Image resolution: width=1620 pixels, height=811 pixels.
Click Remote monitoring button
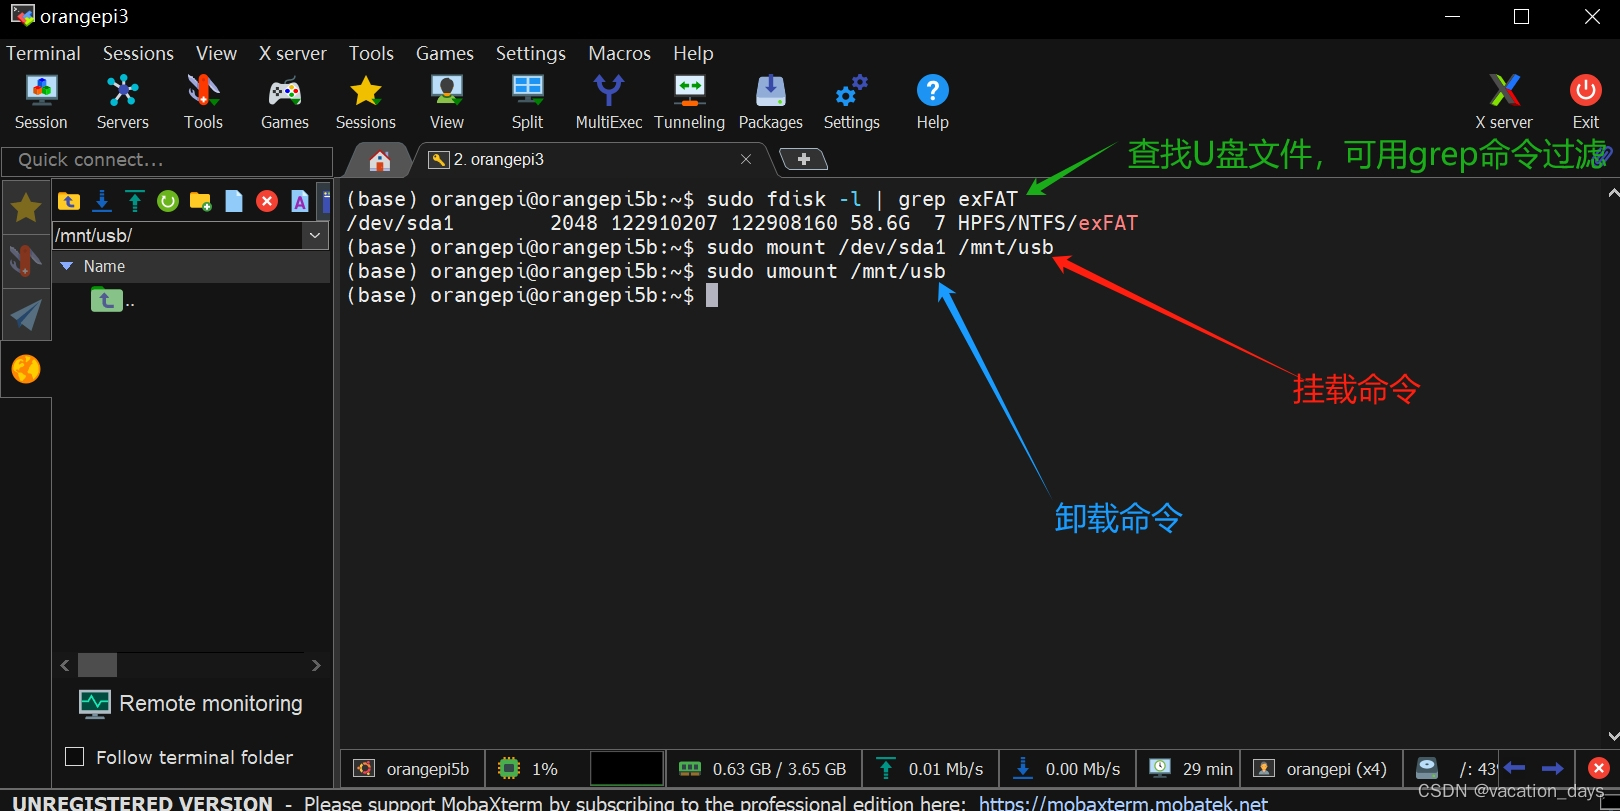(191, 704)
